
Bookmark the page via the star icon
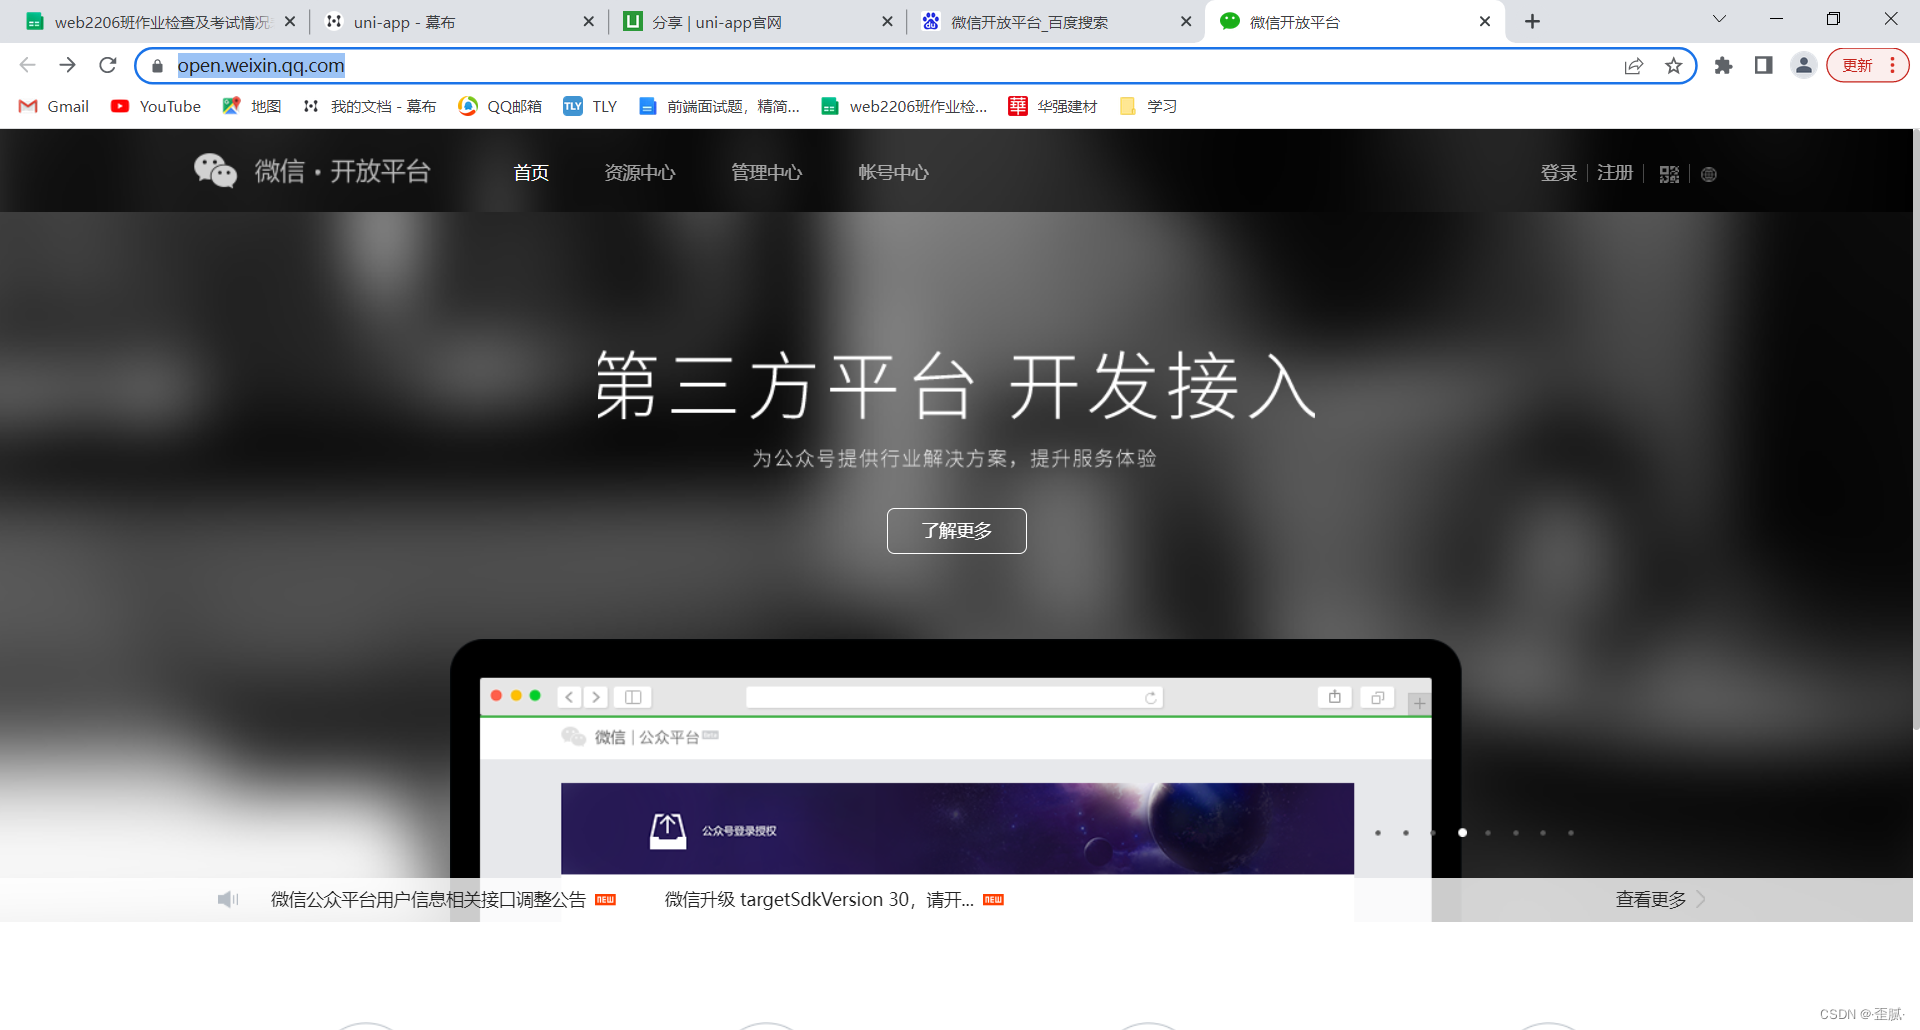tap(1674, 65)
